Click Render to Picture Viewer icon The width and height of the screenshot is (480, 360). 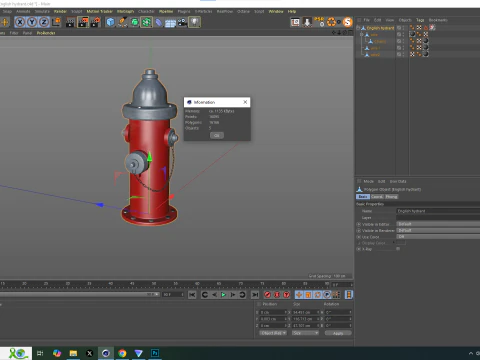pos(83,22)
